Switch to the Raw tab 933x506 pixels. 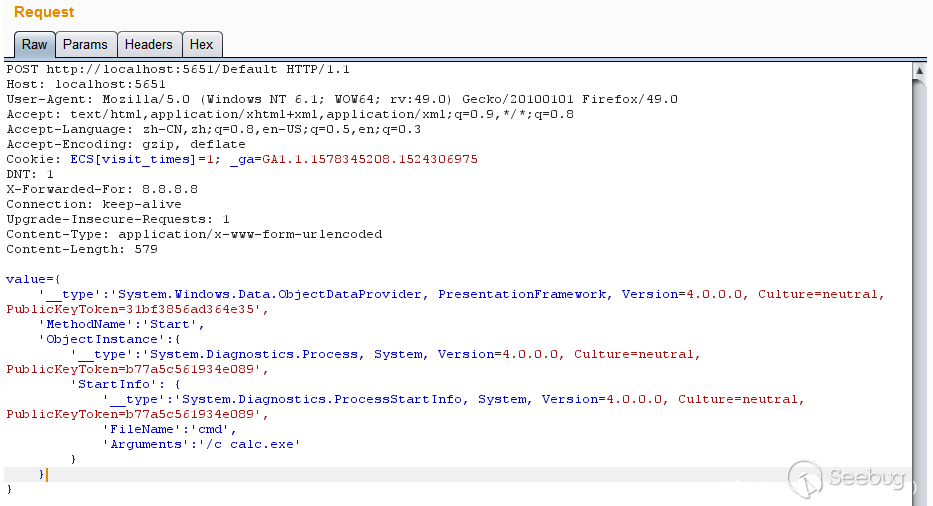[x=35, y=45]
